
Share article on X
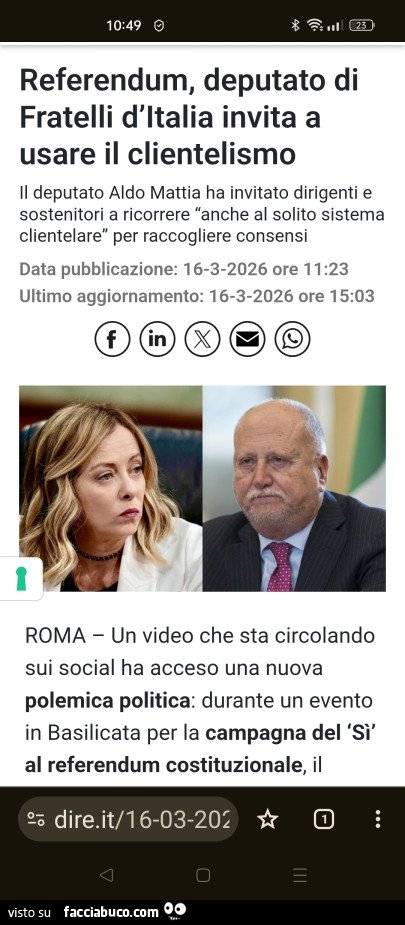(202, 339)
